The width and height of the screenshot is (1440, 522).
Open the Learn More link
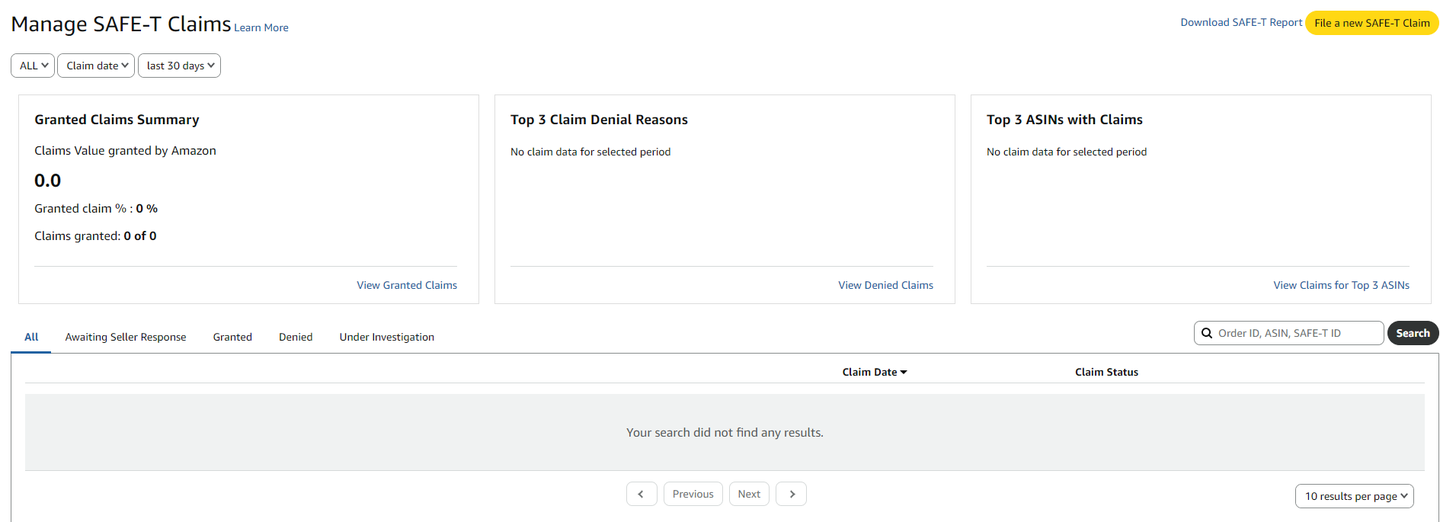tap(261, 28)
